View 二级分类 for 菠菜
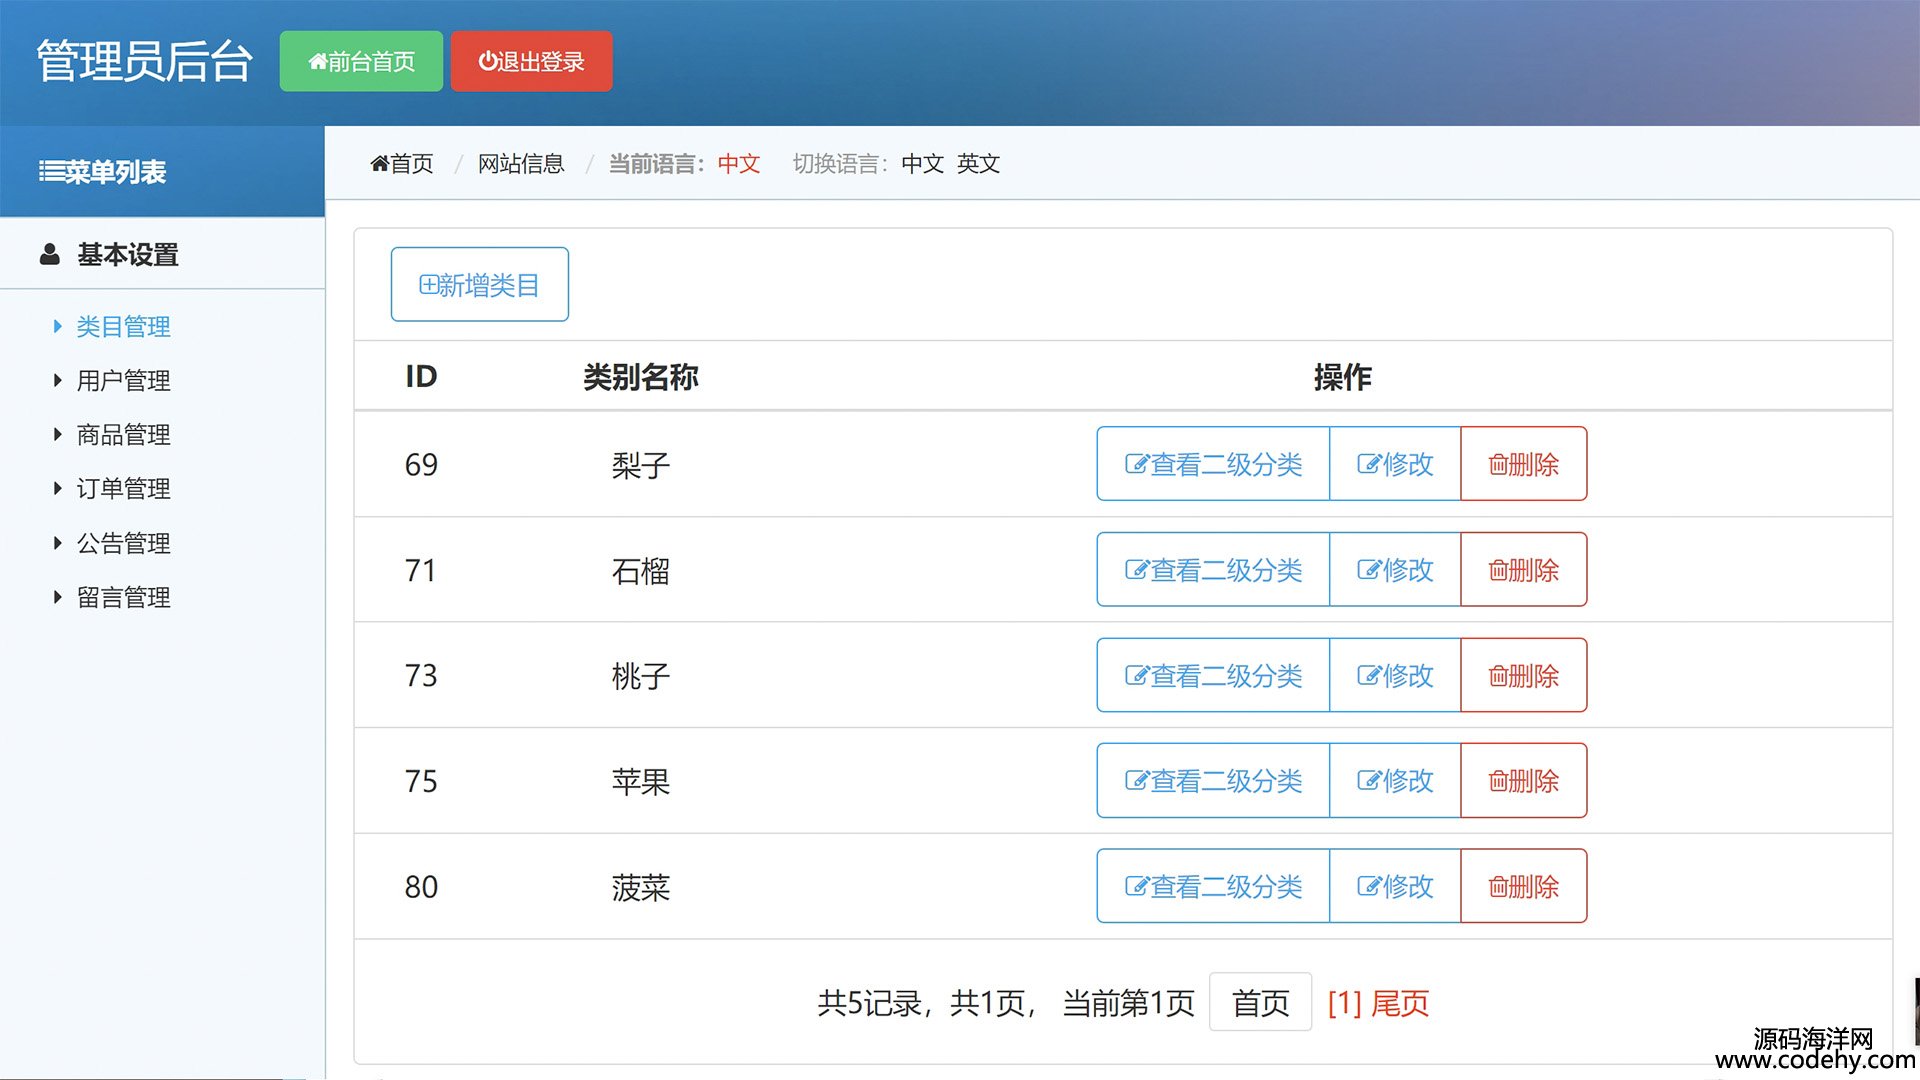 point(1213,887)
